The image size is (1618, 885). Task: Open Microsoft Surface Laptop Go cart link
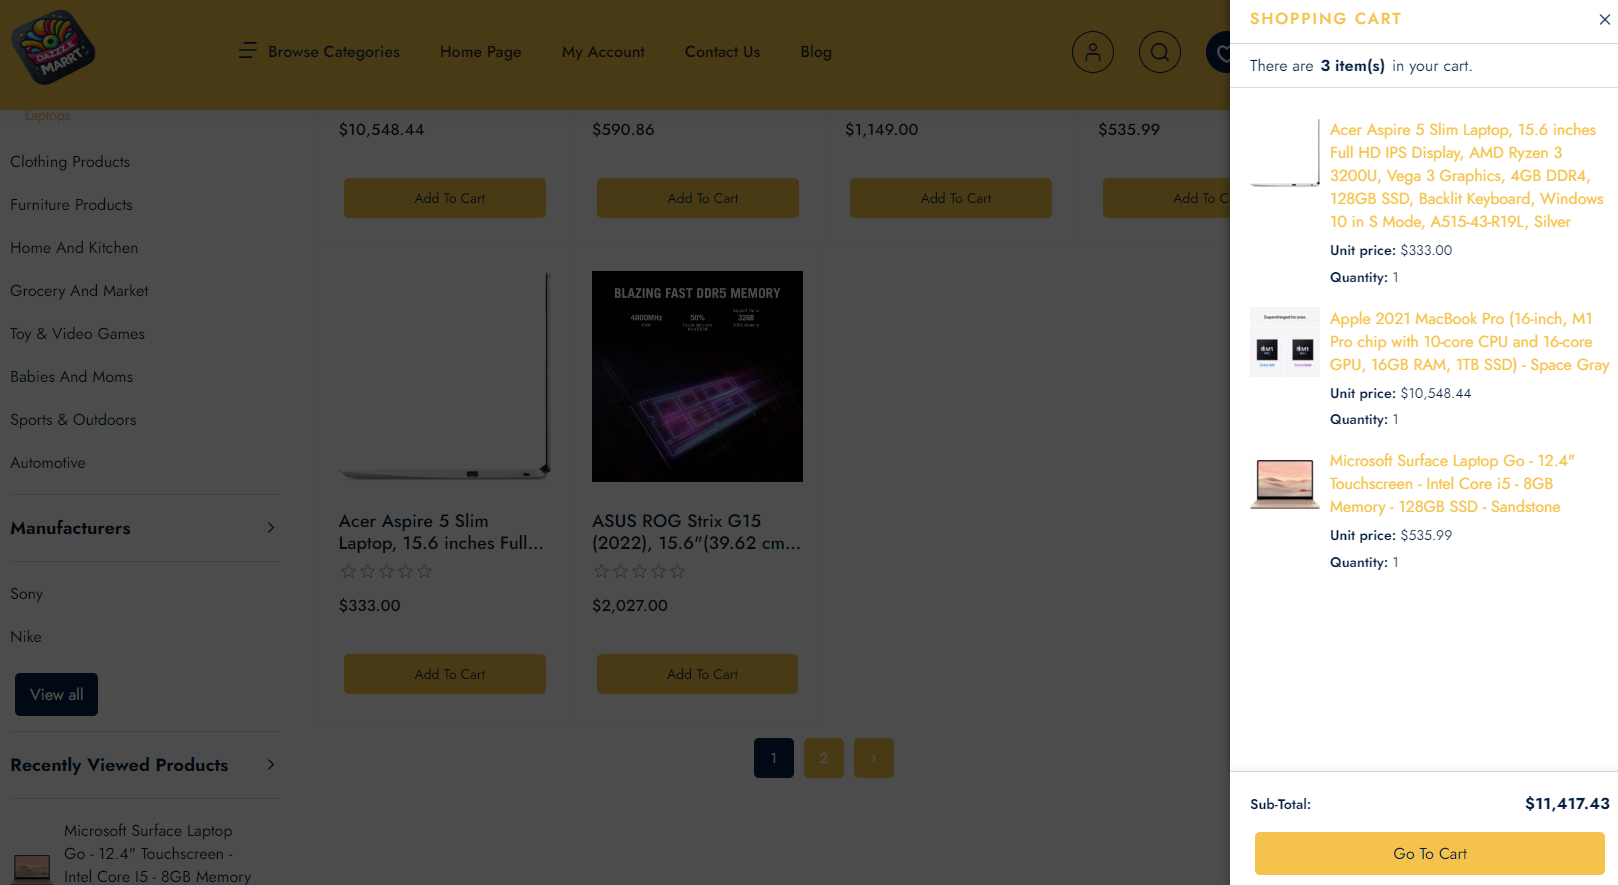point(1452,484)
